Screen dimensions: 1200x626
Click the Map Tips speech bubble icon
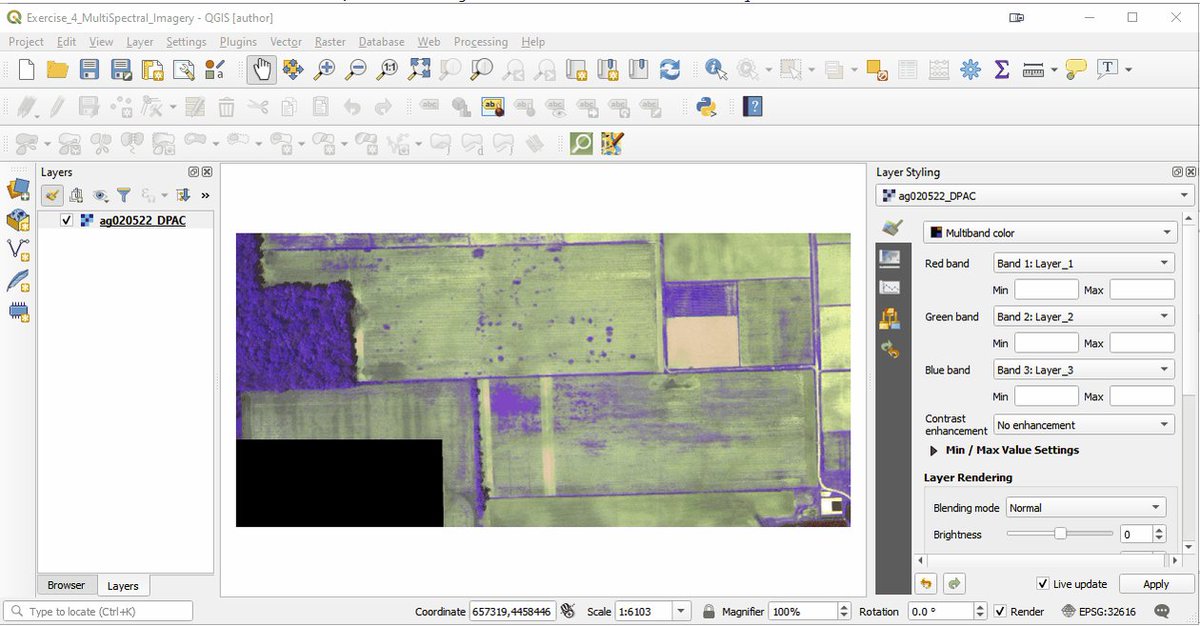pos(1076,69)
